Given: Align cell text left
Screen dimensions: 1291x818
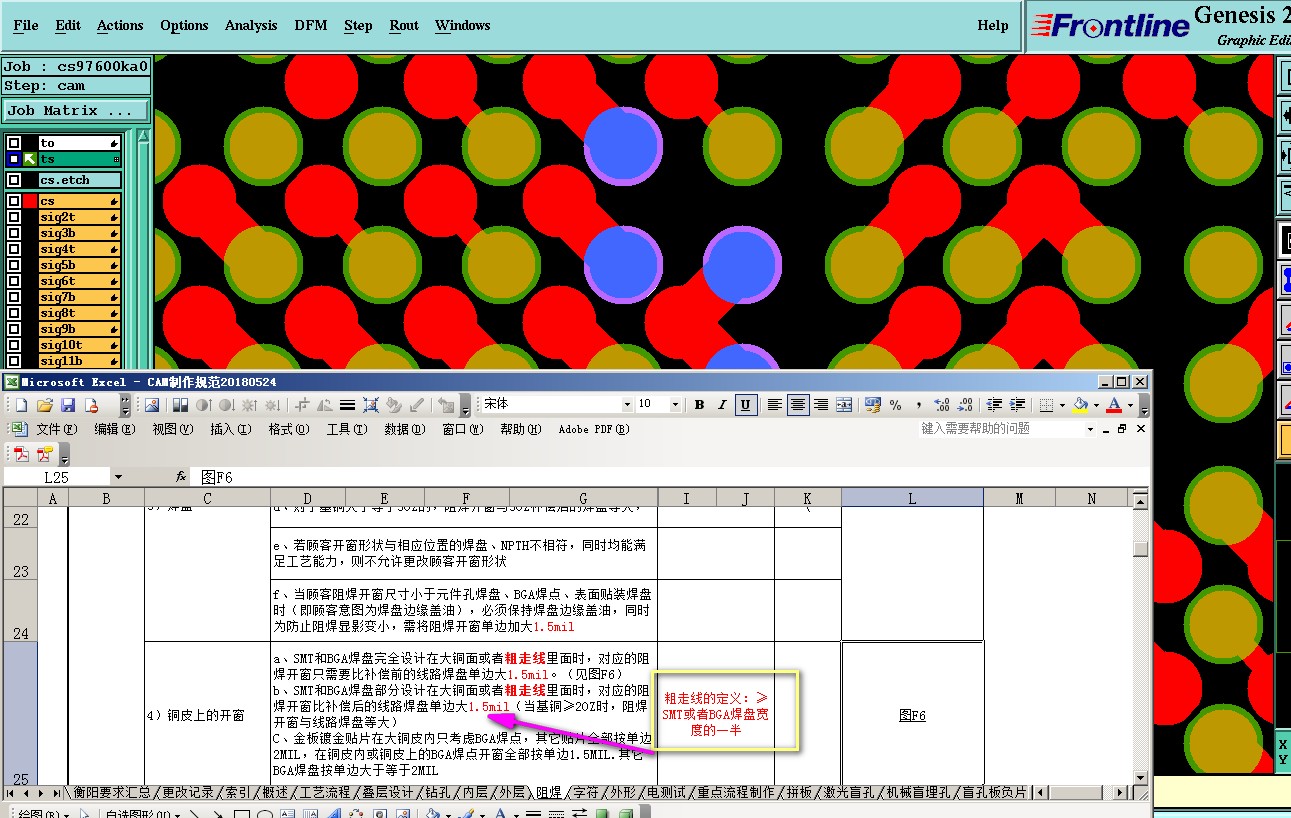Looking at the screenshot, I should coord(774,405).
